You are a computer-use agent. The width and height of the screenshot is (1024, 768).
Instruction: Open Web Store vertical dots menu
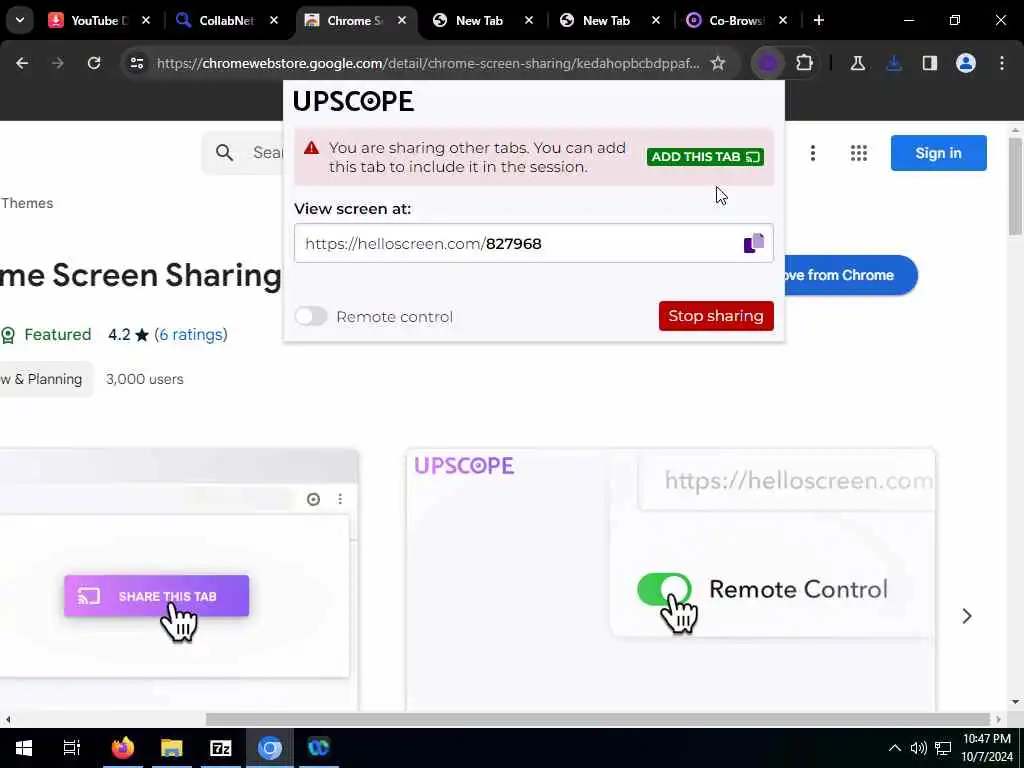812,153
